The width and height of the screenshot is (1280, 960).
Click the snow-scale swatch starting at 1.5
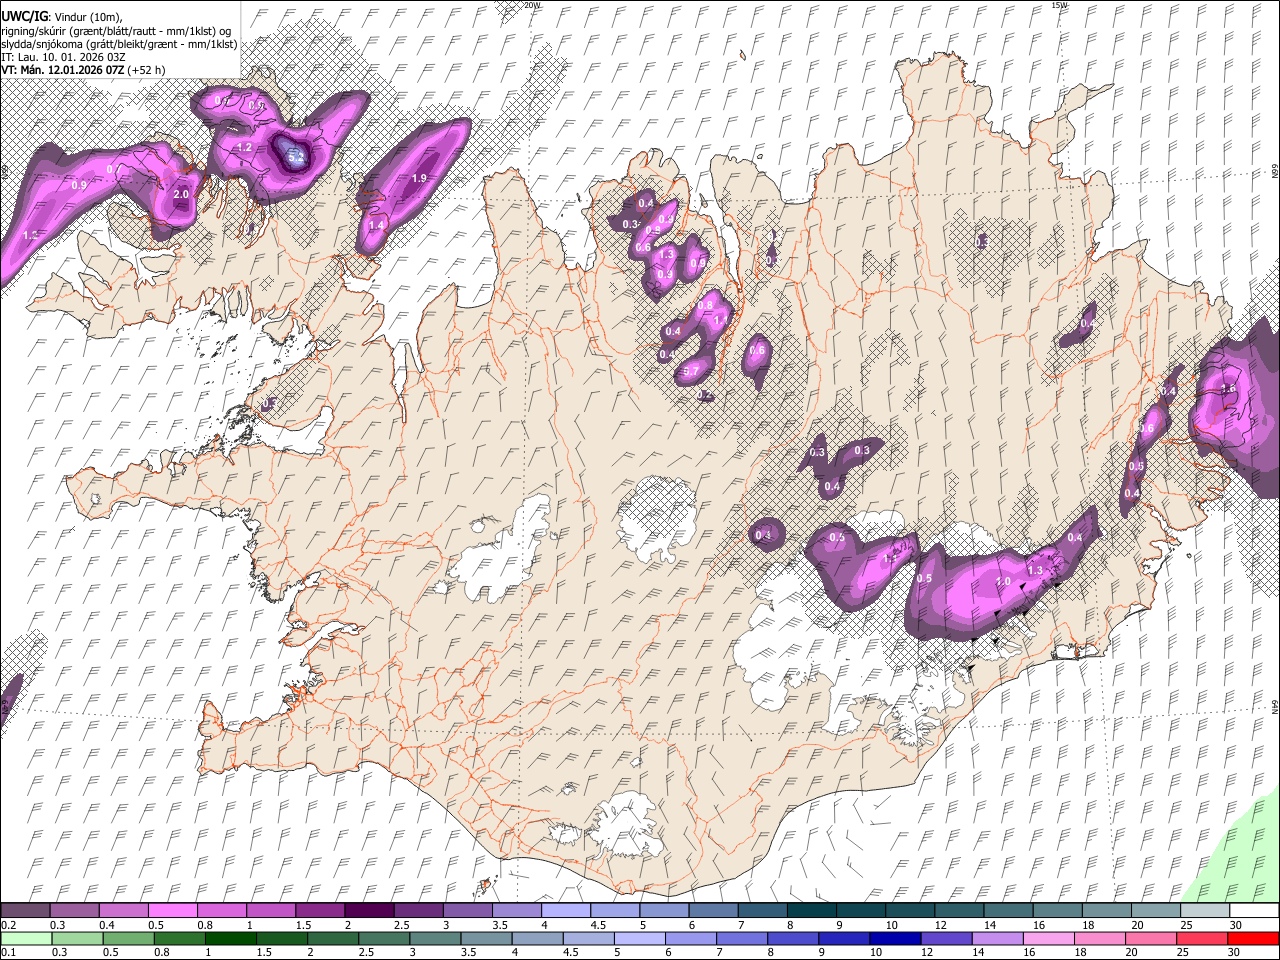(320, 910)
